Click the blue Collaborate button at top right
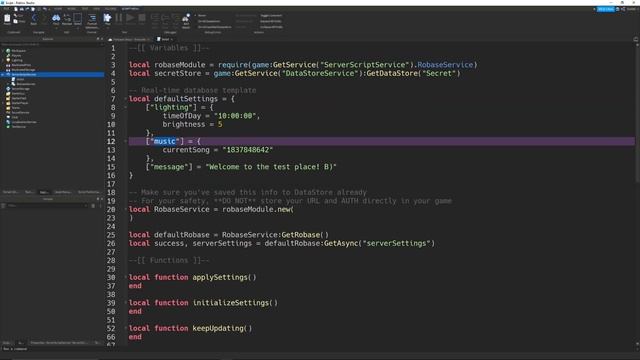This screenshot has height=360, width=640. coord(606,9)
